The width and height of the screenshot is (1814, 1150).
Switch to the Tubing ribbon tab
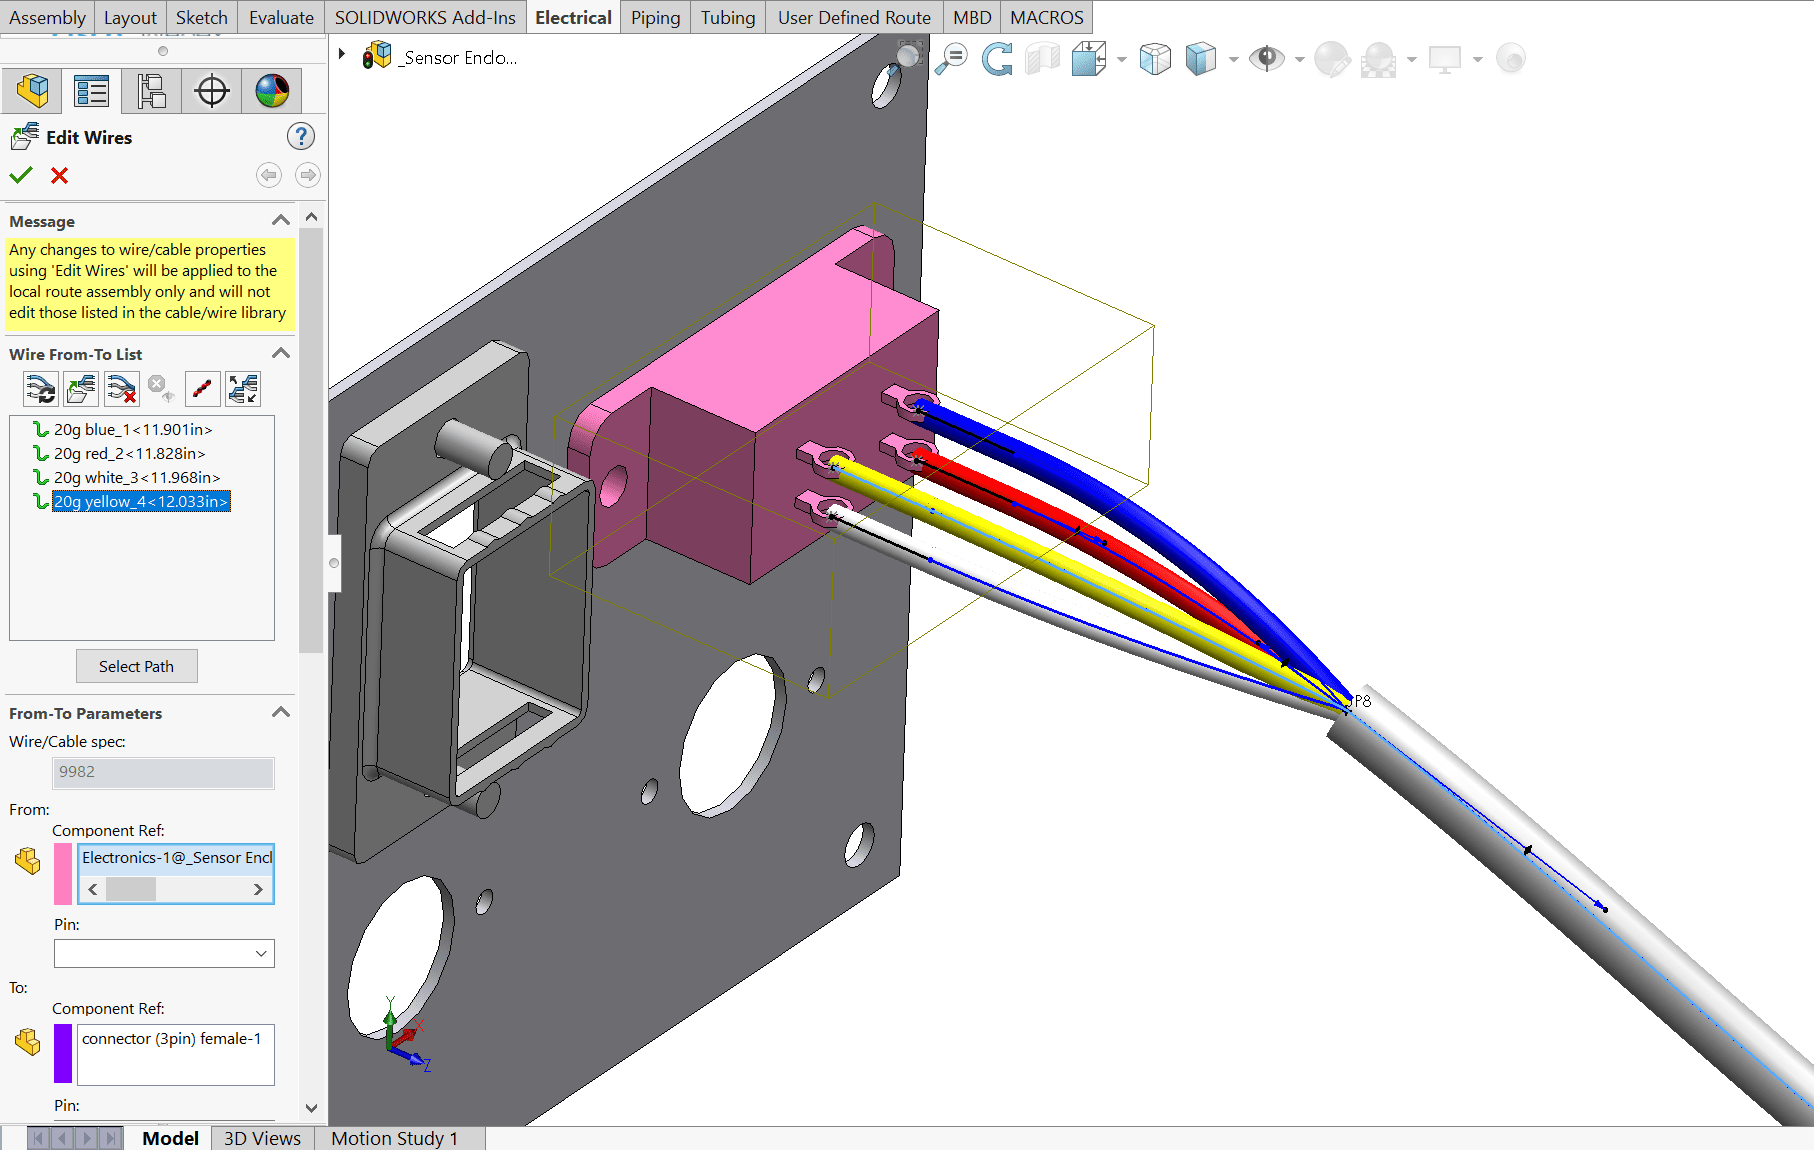728,17
